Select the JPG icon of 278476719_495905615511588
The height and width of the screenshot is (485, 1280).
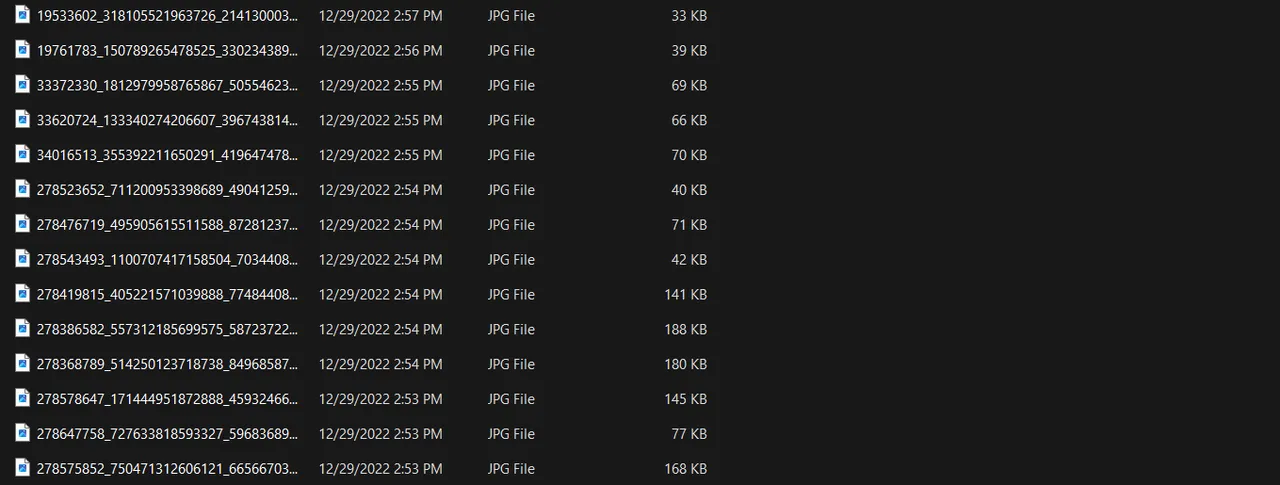(22, 224)
